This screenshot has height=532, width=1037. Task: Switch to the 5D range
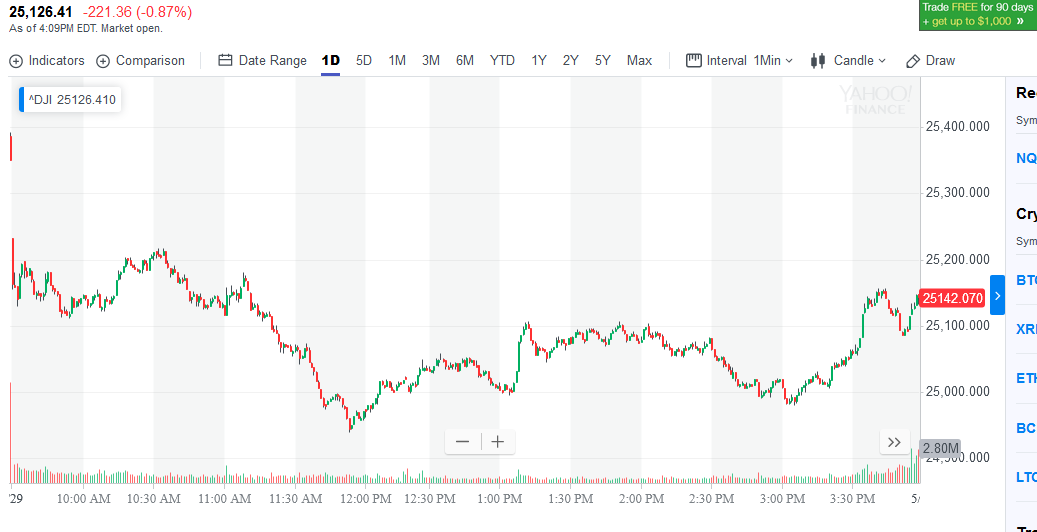click(x=364, y=61)
